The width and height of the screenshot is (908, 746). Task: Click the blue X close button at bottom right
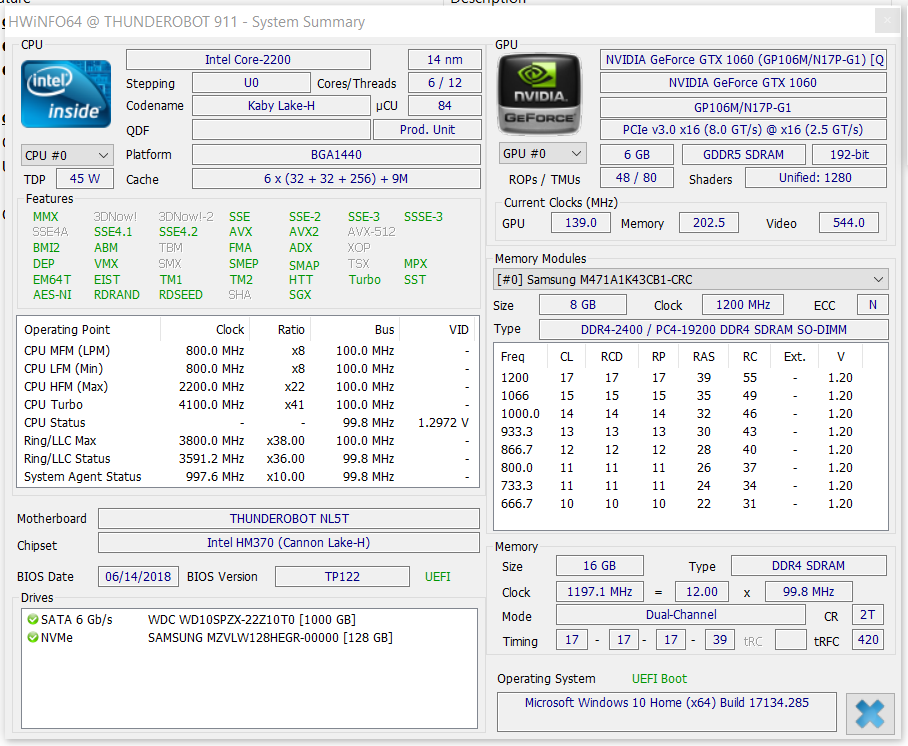(870, 714)
